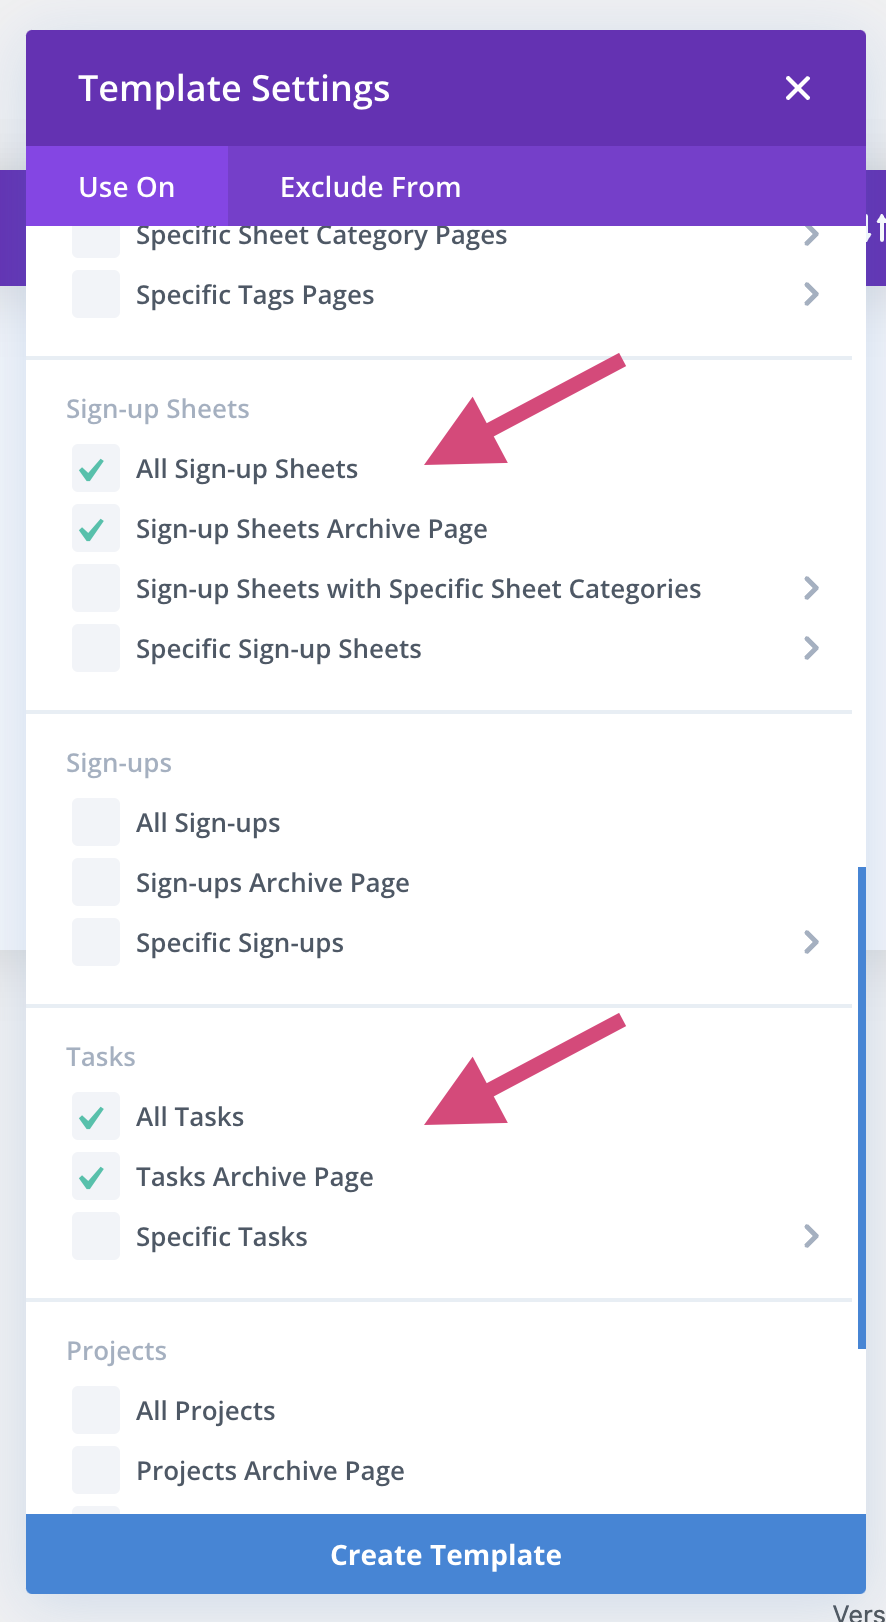This screenshot has height=1622, width=886.
Task: Enable All Sign-ups checkbox
Action: coord(96,823)
